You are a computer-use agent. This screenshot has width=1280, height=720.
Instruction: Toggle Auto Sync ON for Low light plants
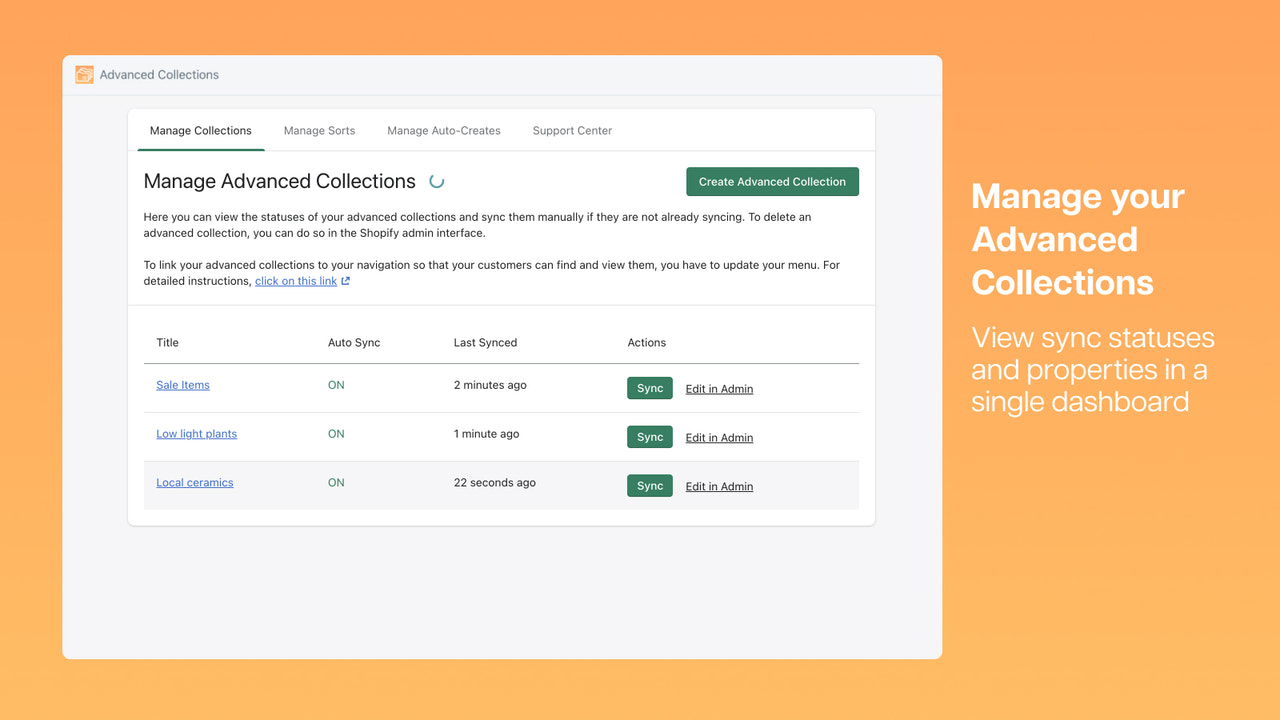(x=335, y=433)
